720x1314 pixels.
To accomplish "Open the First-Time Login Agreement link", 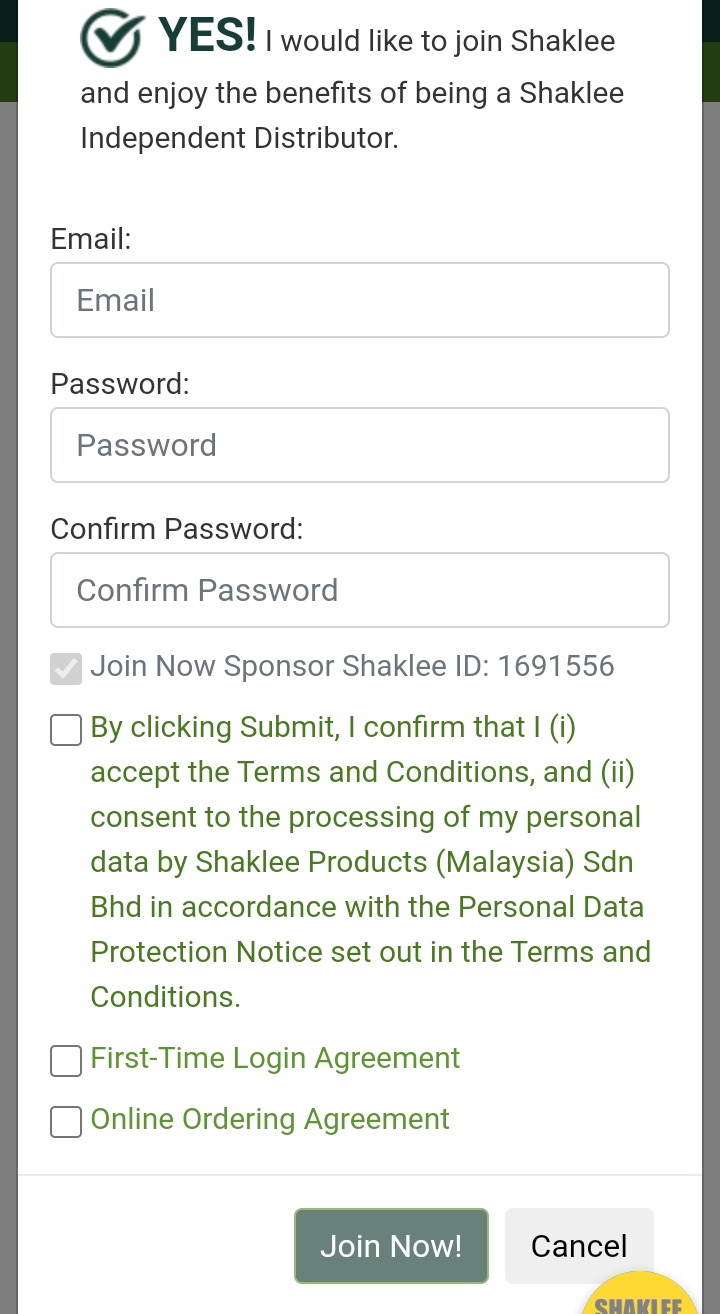I will click(x=275, y=1058).
